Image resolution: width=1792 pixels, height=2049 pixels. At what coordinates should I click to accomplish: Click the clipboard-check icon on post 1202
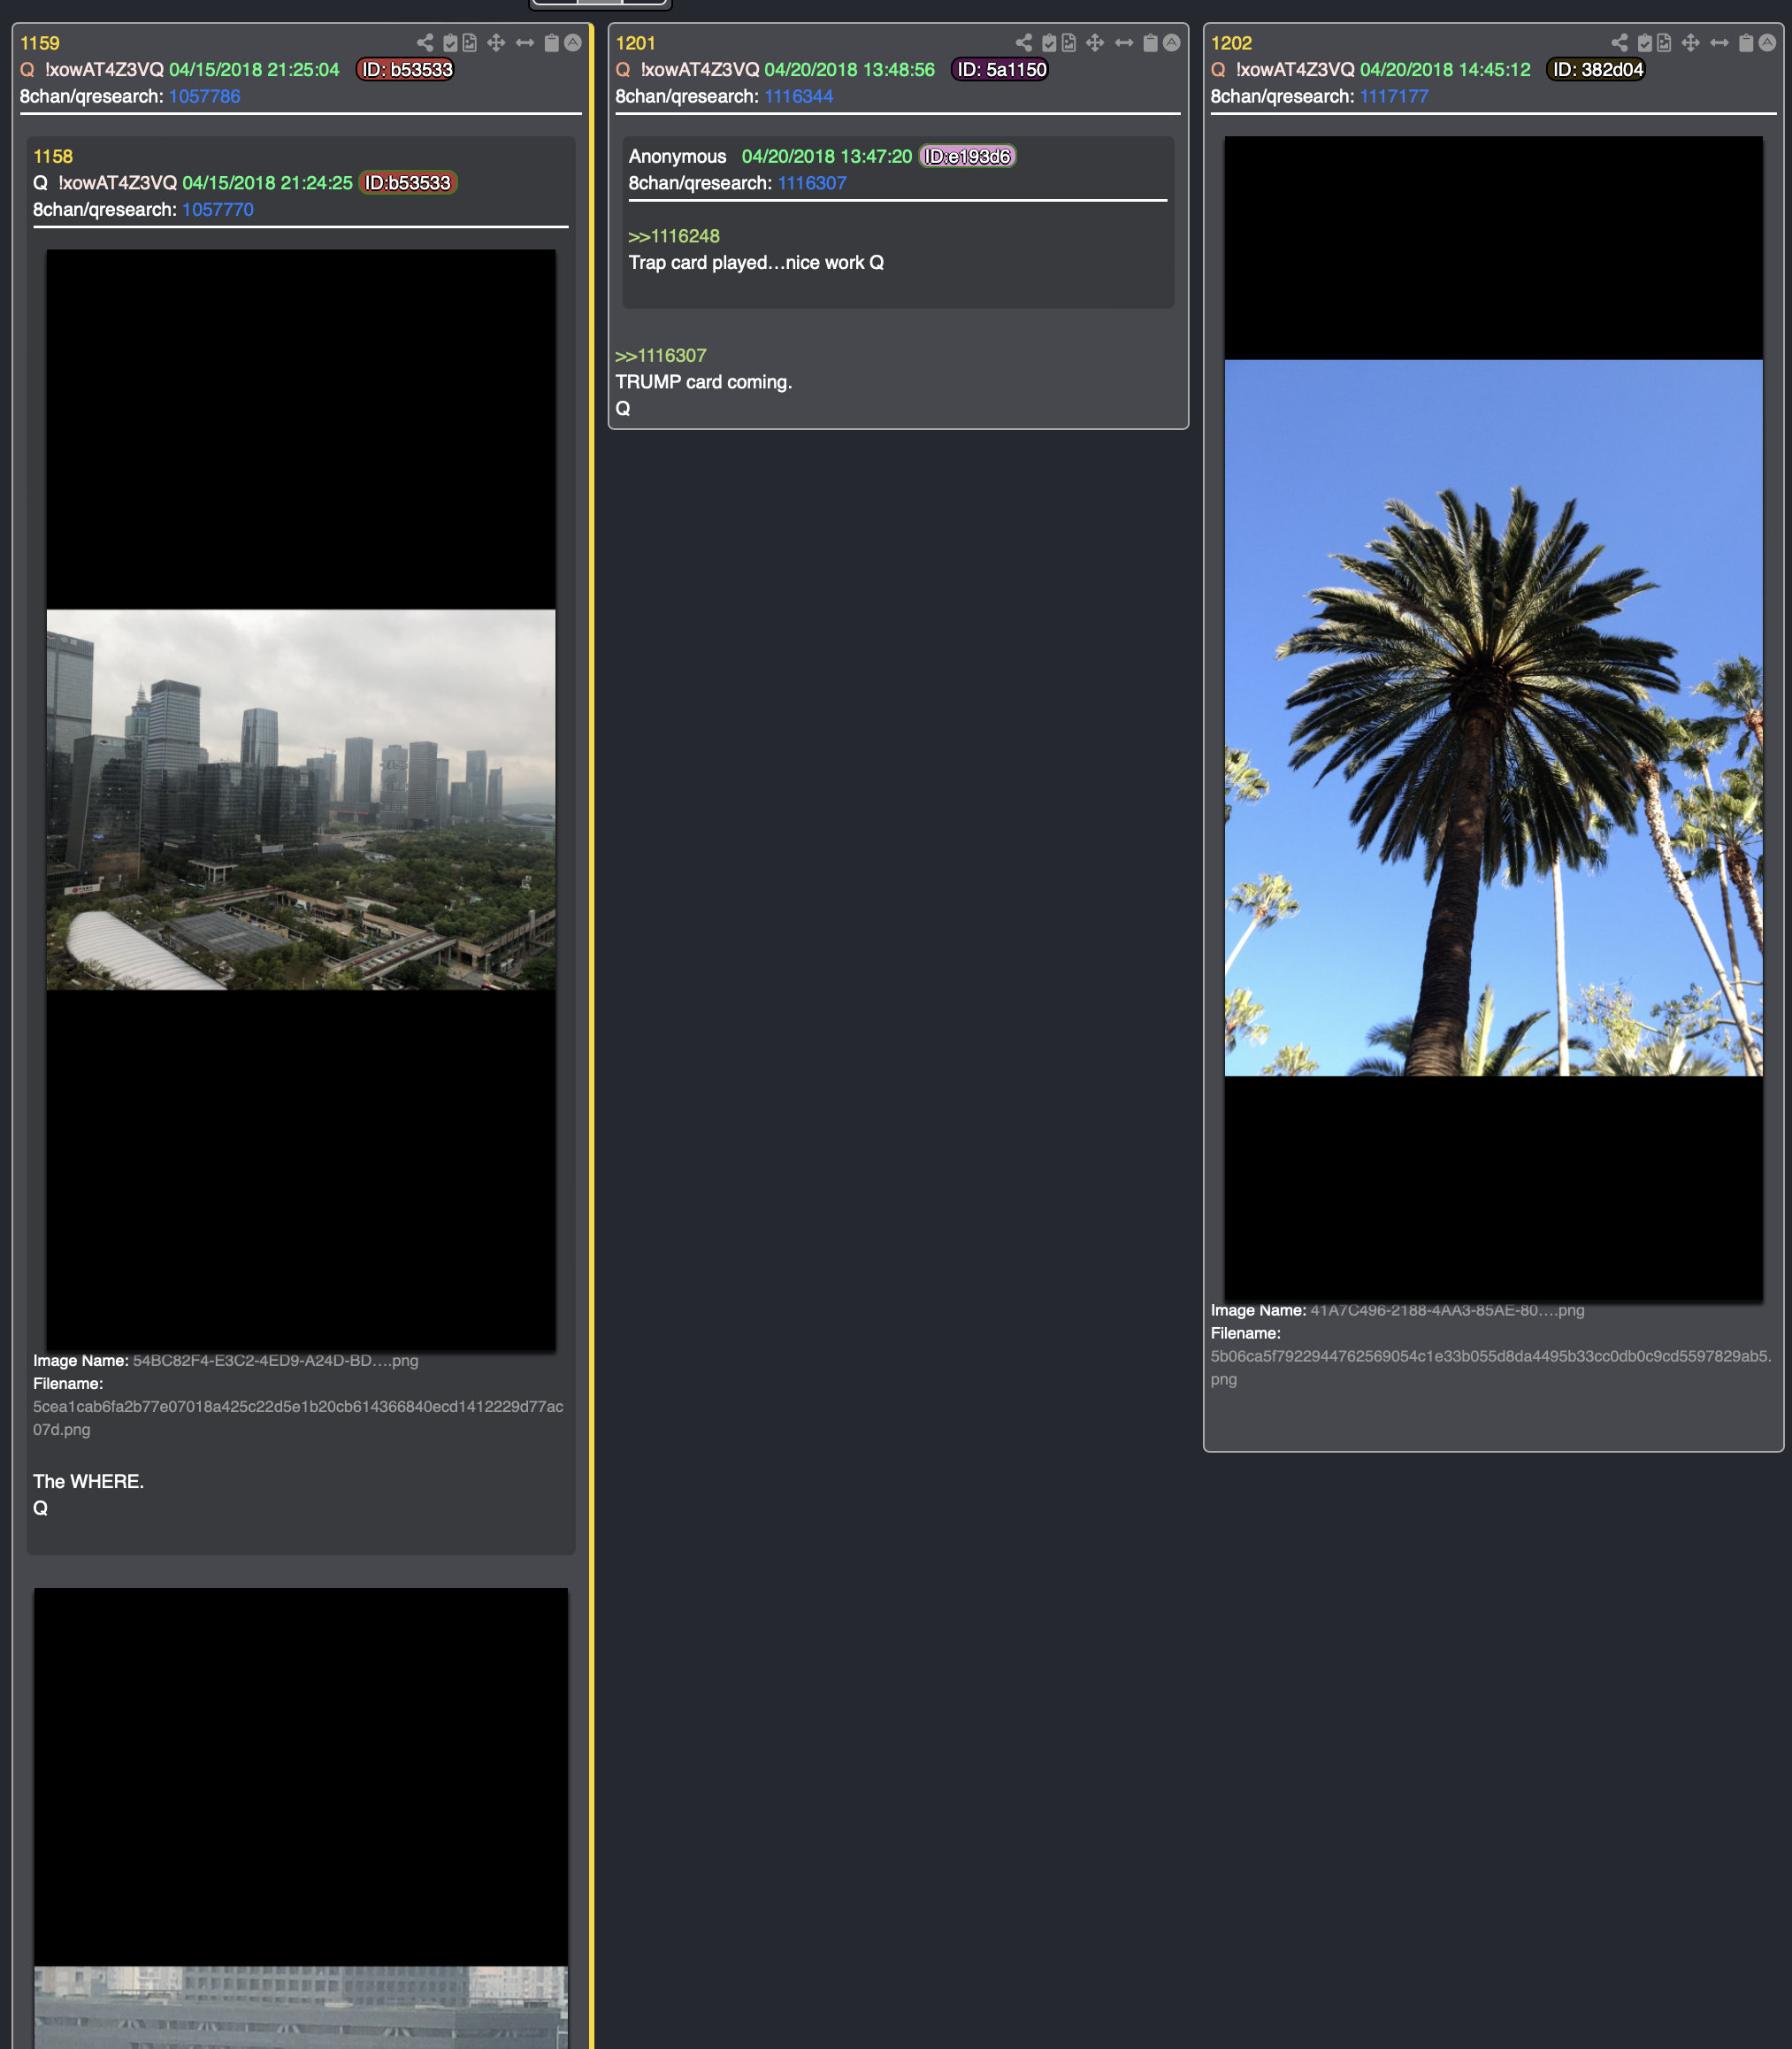pyautogui.click(x=1645, y=43)
